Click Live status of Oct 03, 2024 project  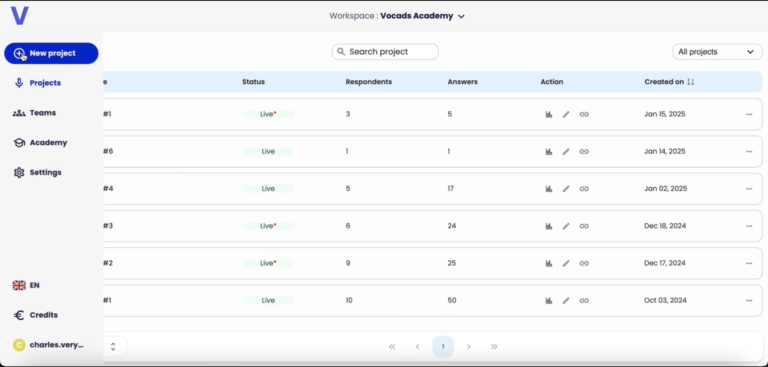coord(268,300)
